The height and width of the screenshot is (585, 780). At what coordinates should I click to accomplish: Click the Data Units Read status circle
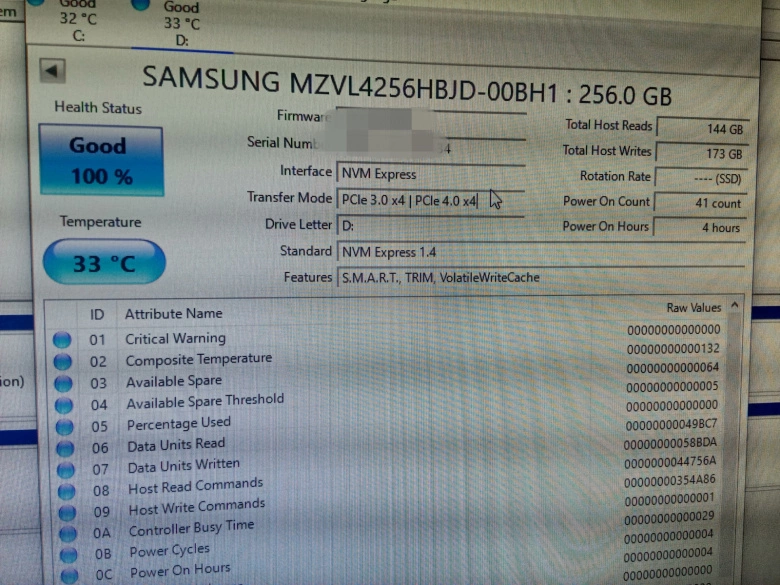pos(64,447)
